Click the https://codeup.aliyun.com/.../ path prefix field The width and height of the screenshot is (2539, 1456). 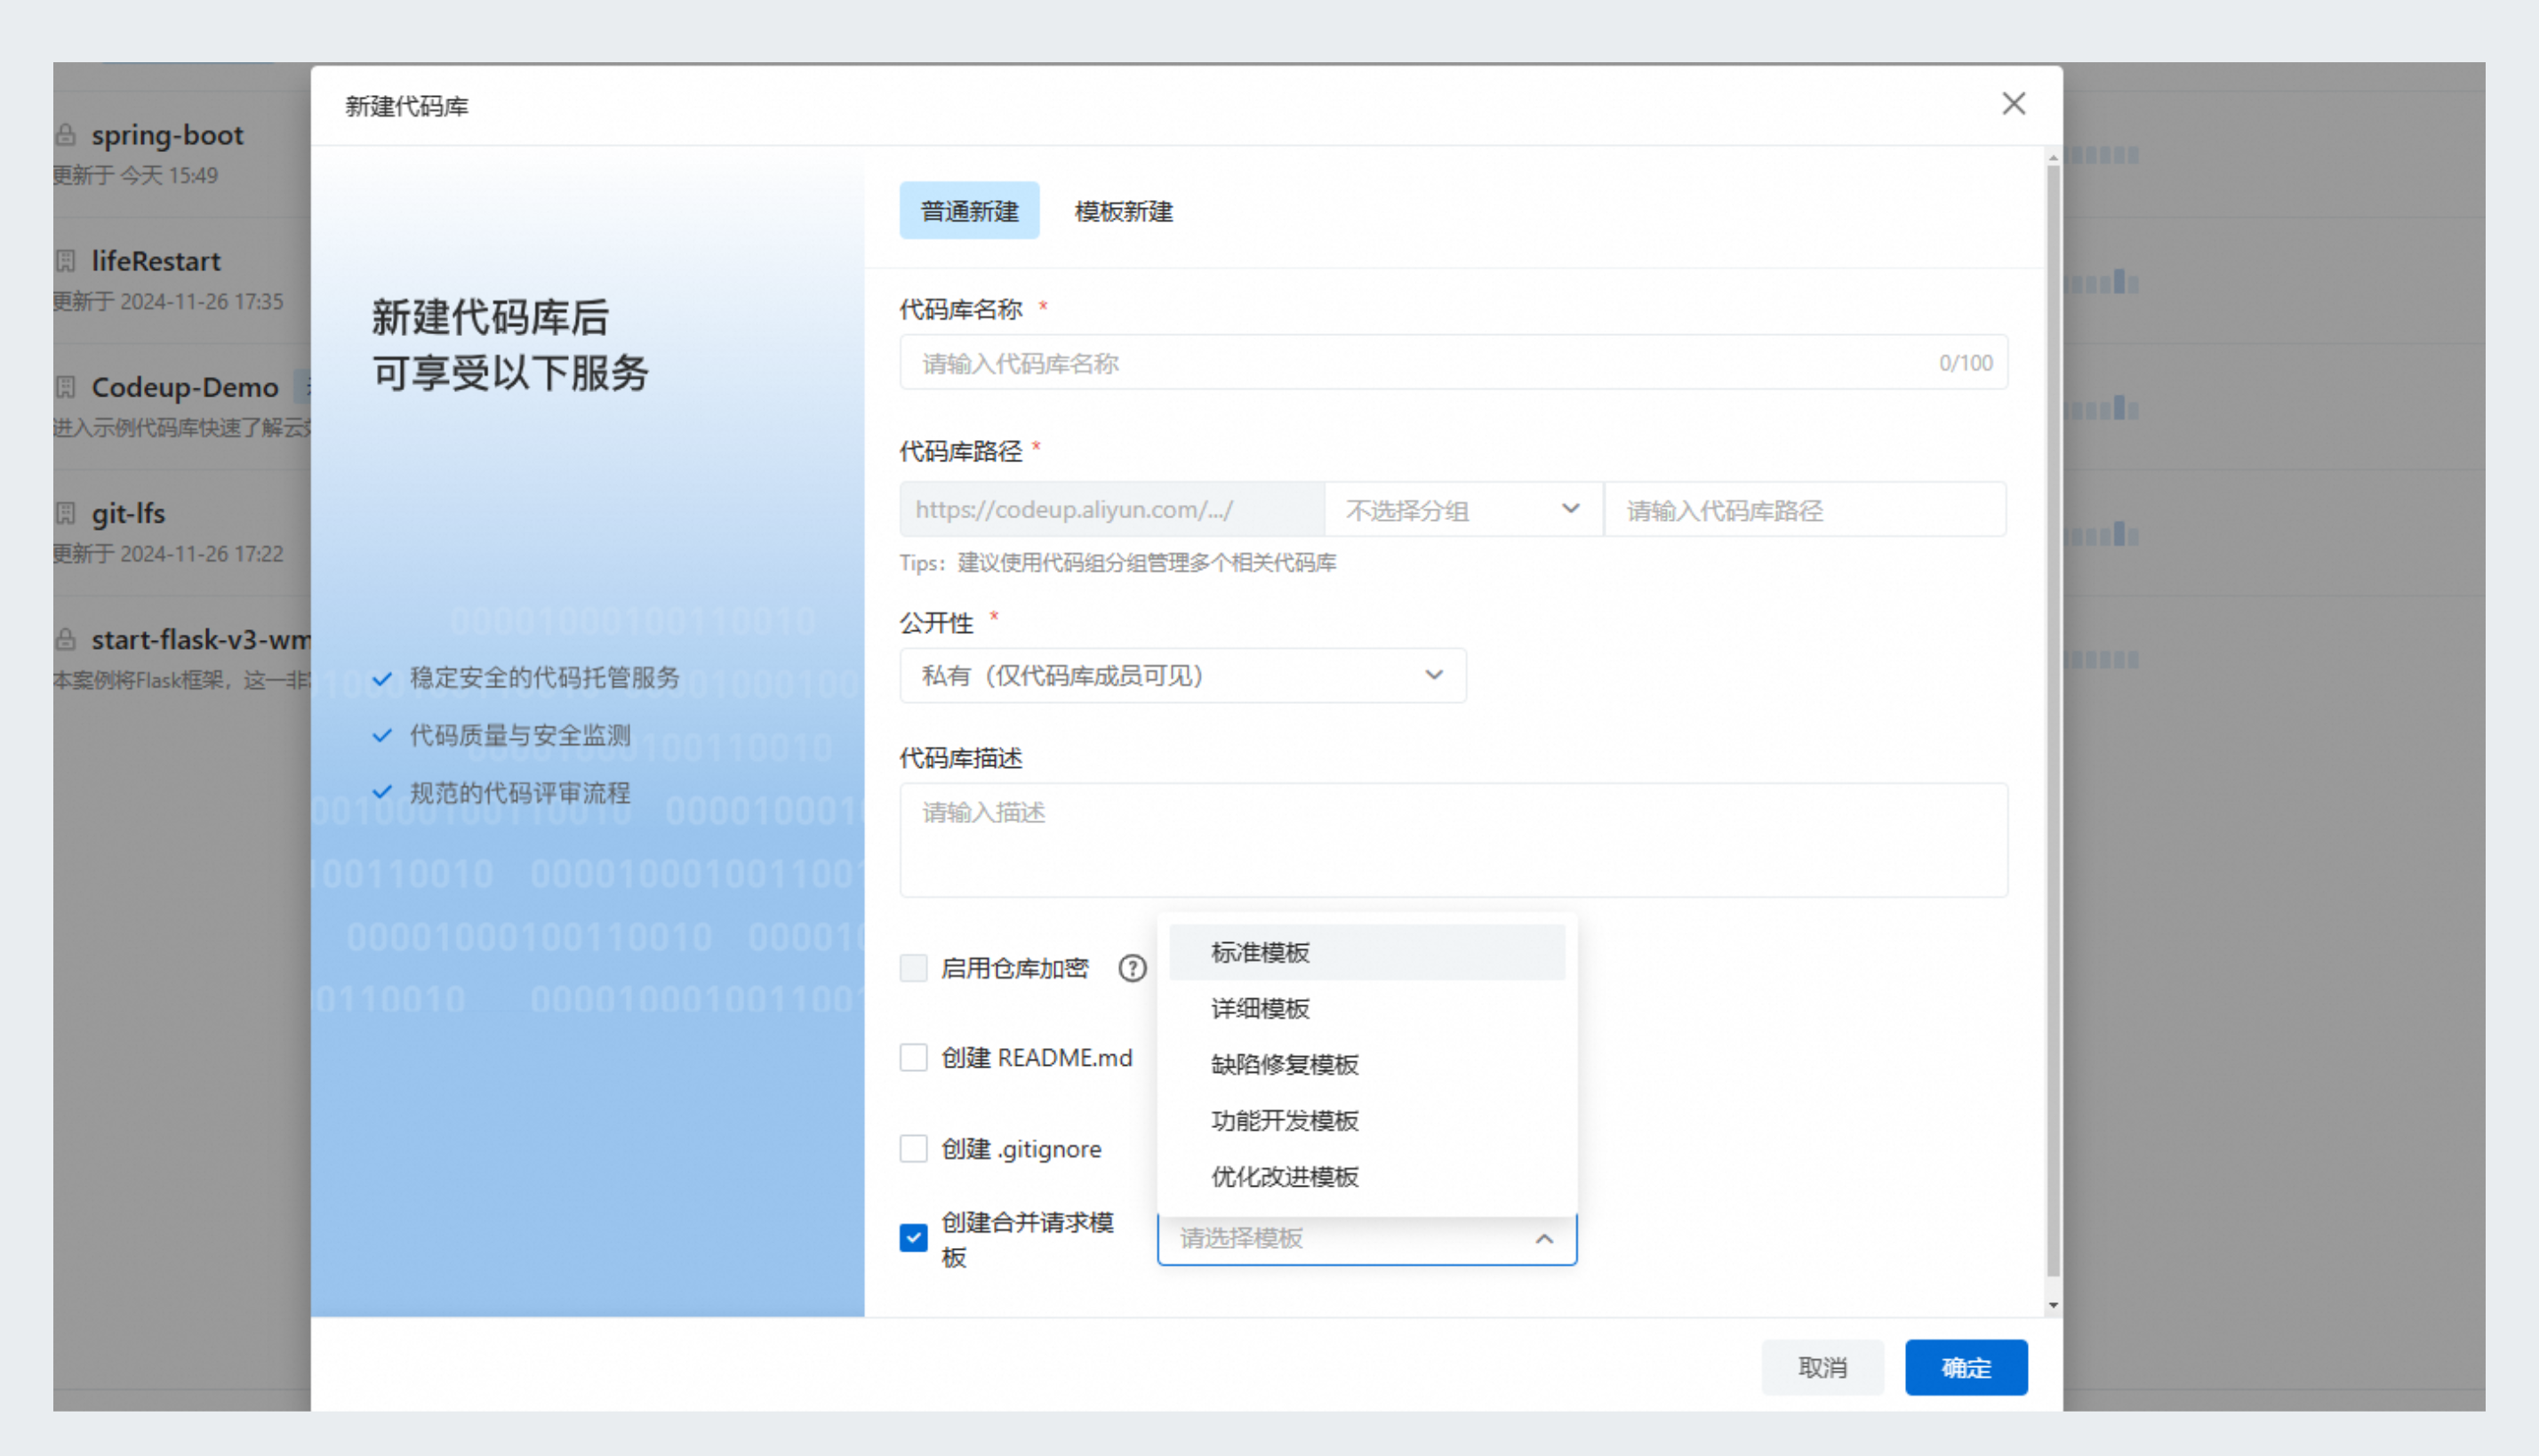pos(1112,510)
